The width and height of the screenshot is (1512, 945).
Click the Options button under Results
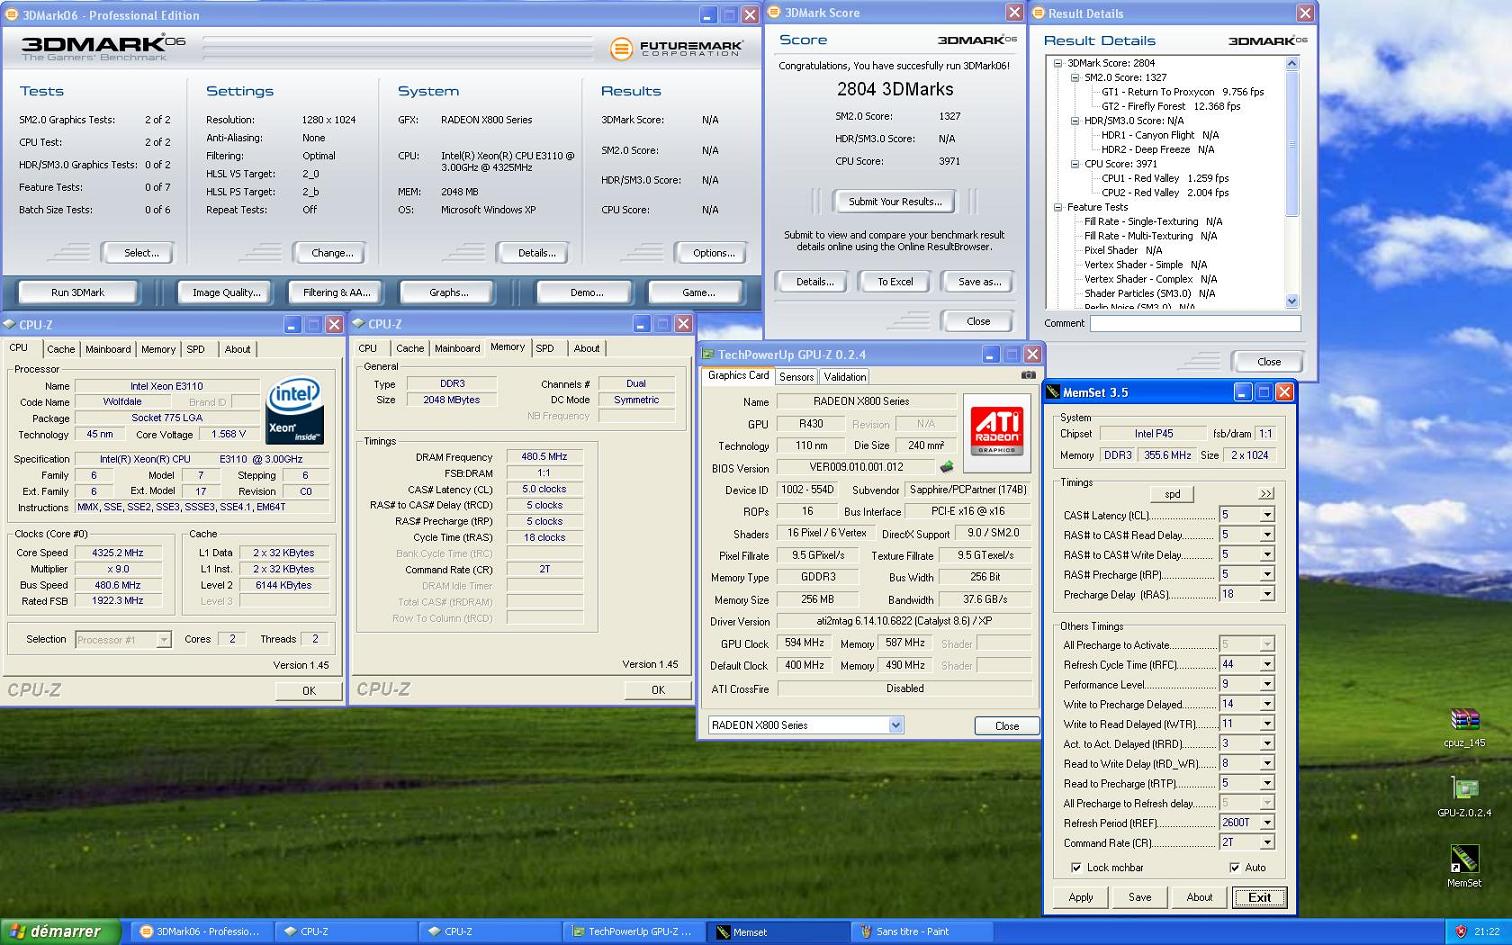tap(714, 253)
